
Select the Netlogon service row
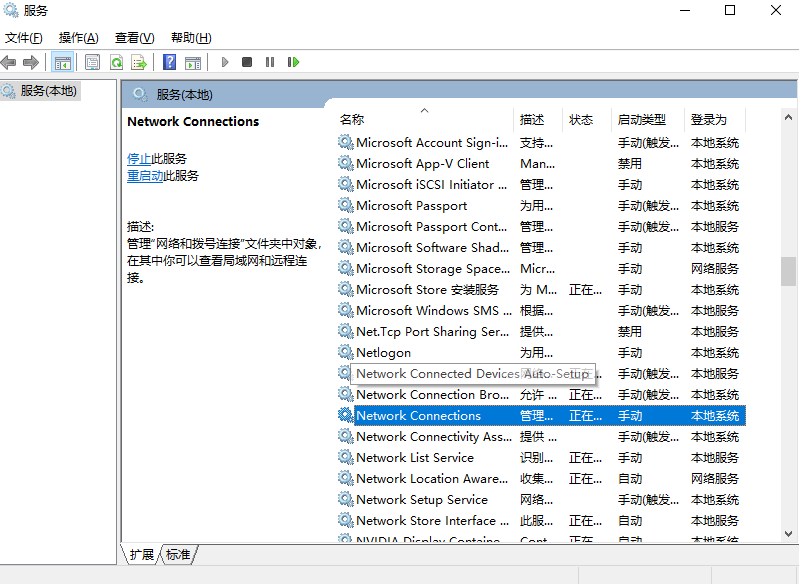tap(383, 352)
